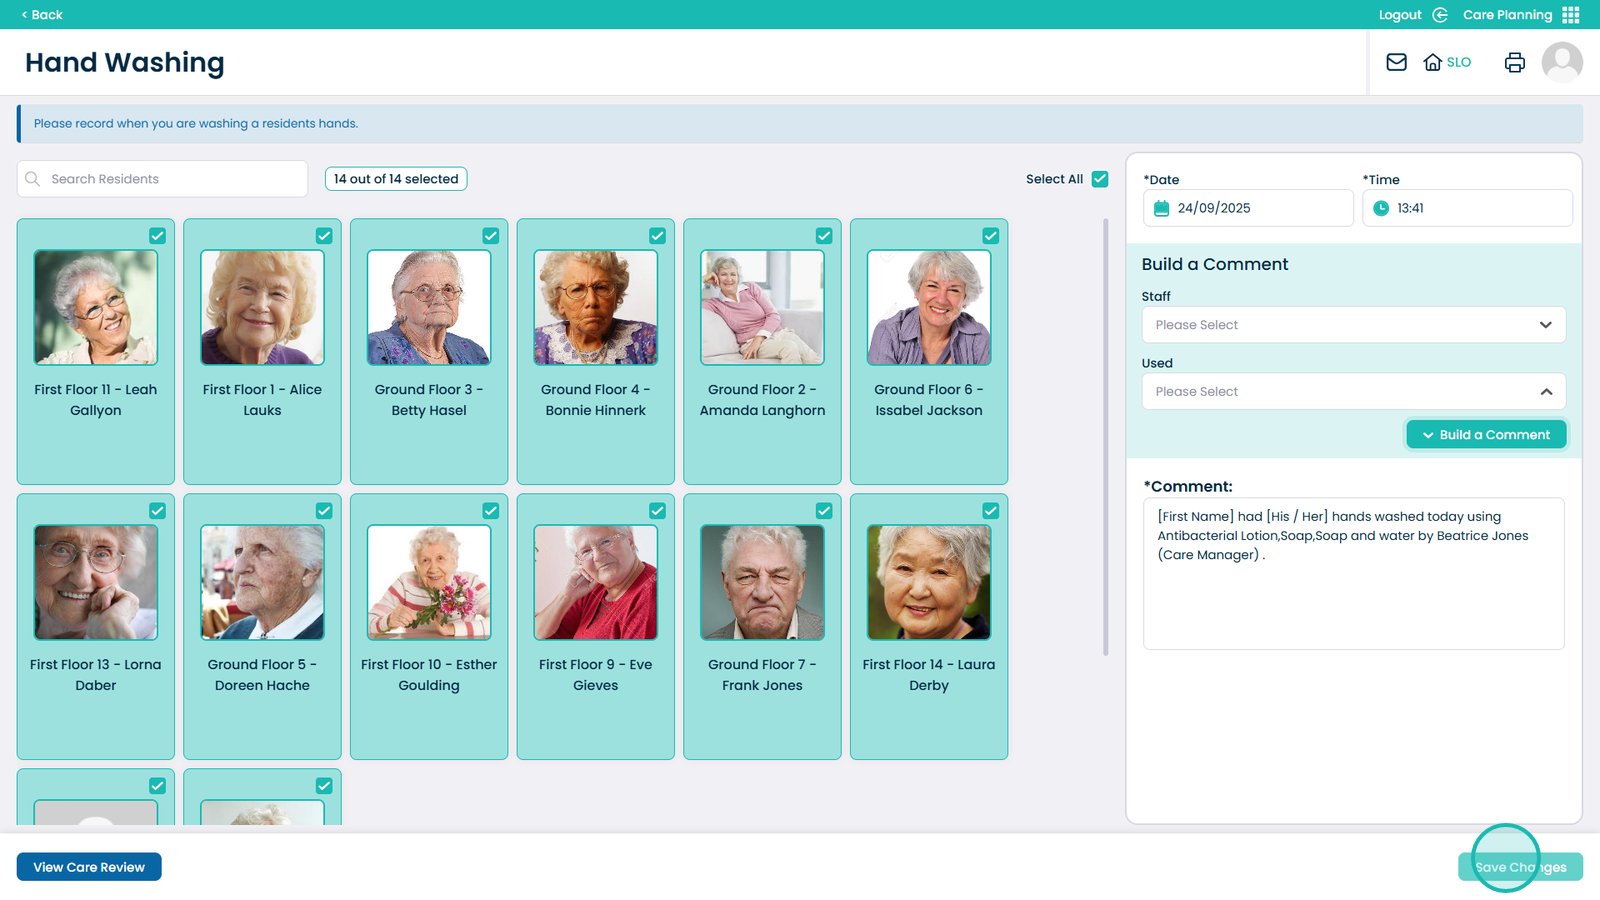Click inside the Comment text area

(x=1353, y=574)
